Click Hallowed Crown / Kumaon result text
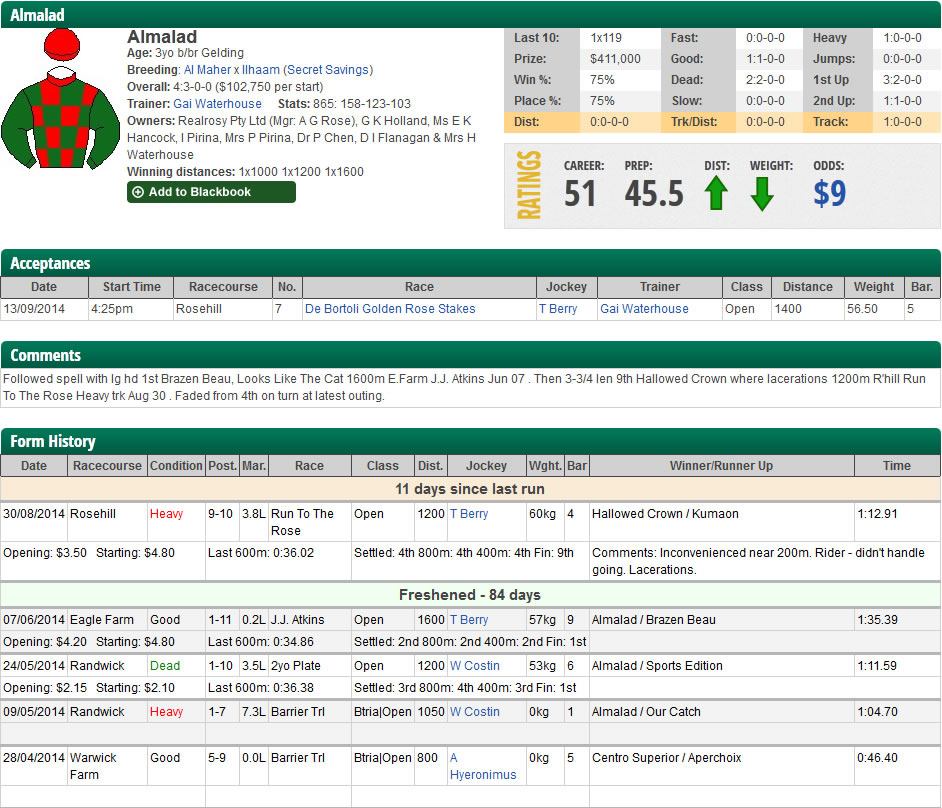The height and width of the screenshot is (808, 942). [x=665, y=514]
